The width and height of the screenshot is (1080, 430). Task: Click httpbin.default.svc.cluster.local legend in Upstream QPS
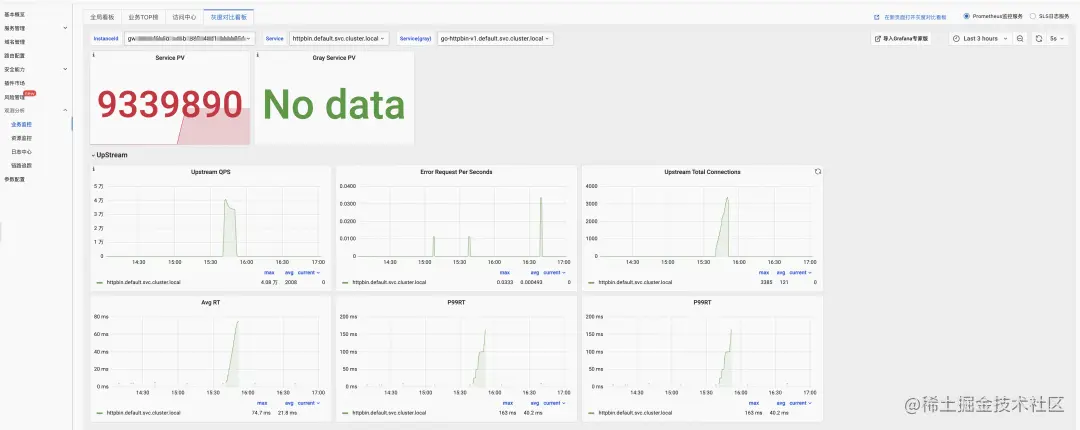pos(143,283)
